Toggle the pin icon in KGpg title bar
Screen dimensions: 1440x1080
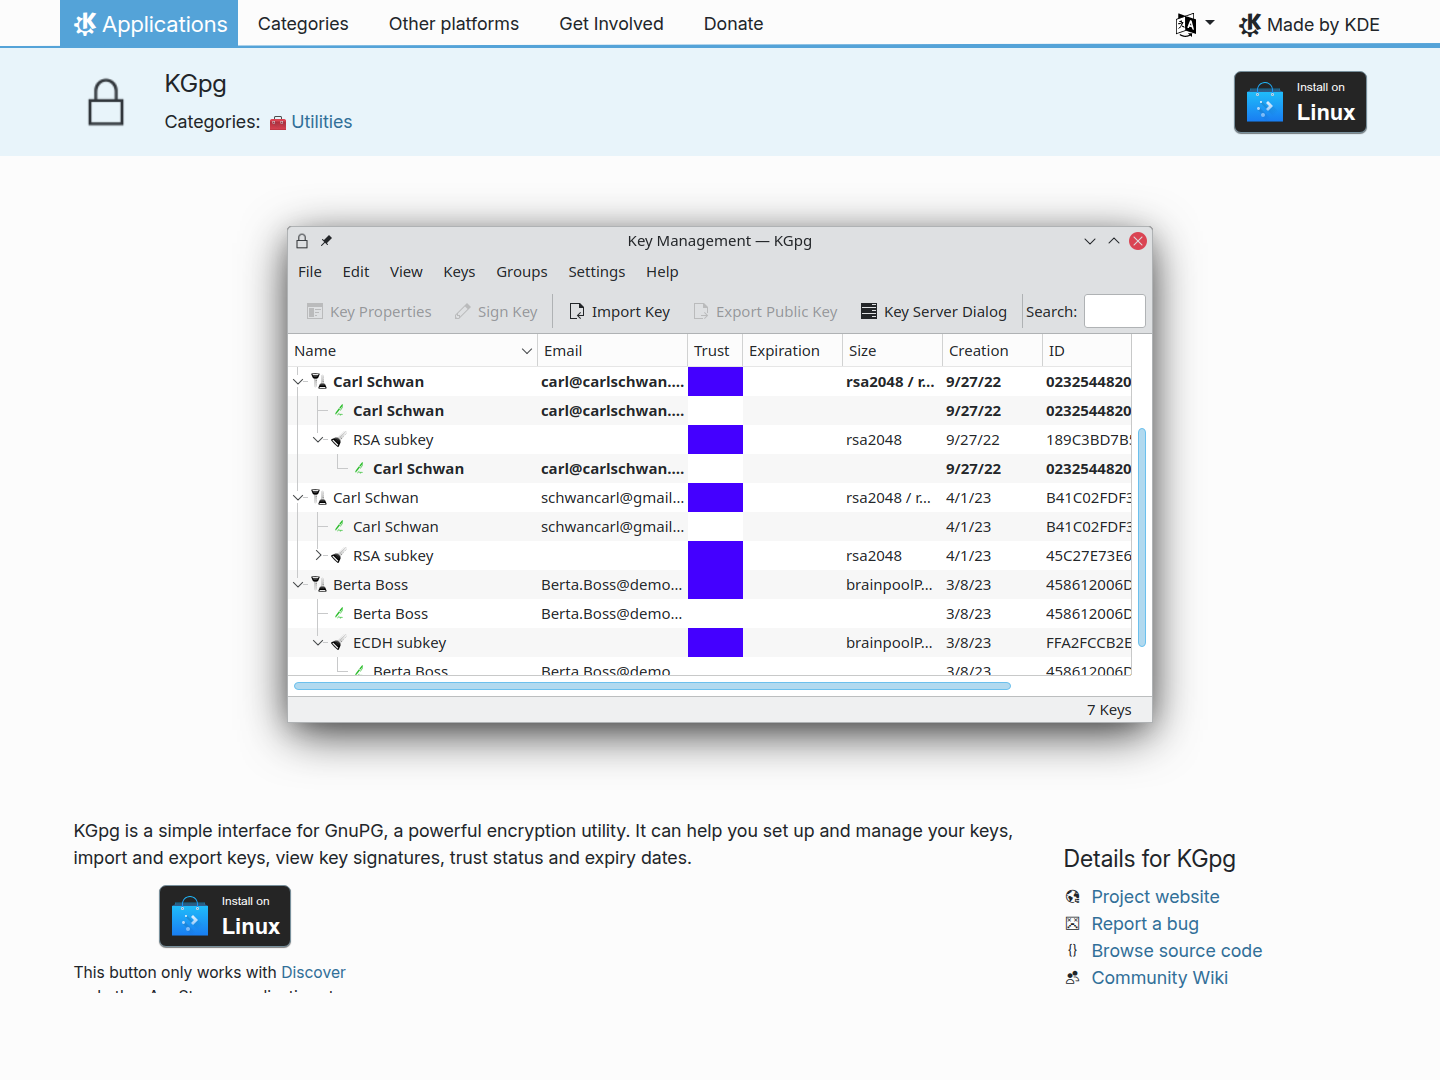click(x=326, y=241)
